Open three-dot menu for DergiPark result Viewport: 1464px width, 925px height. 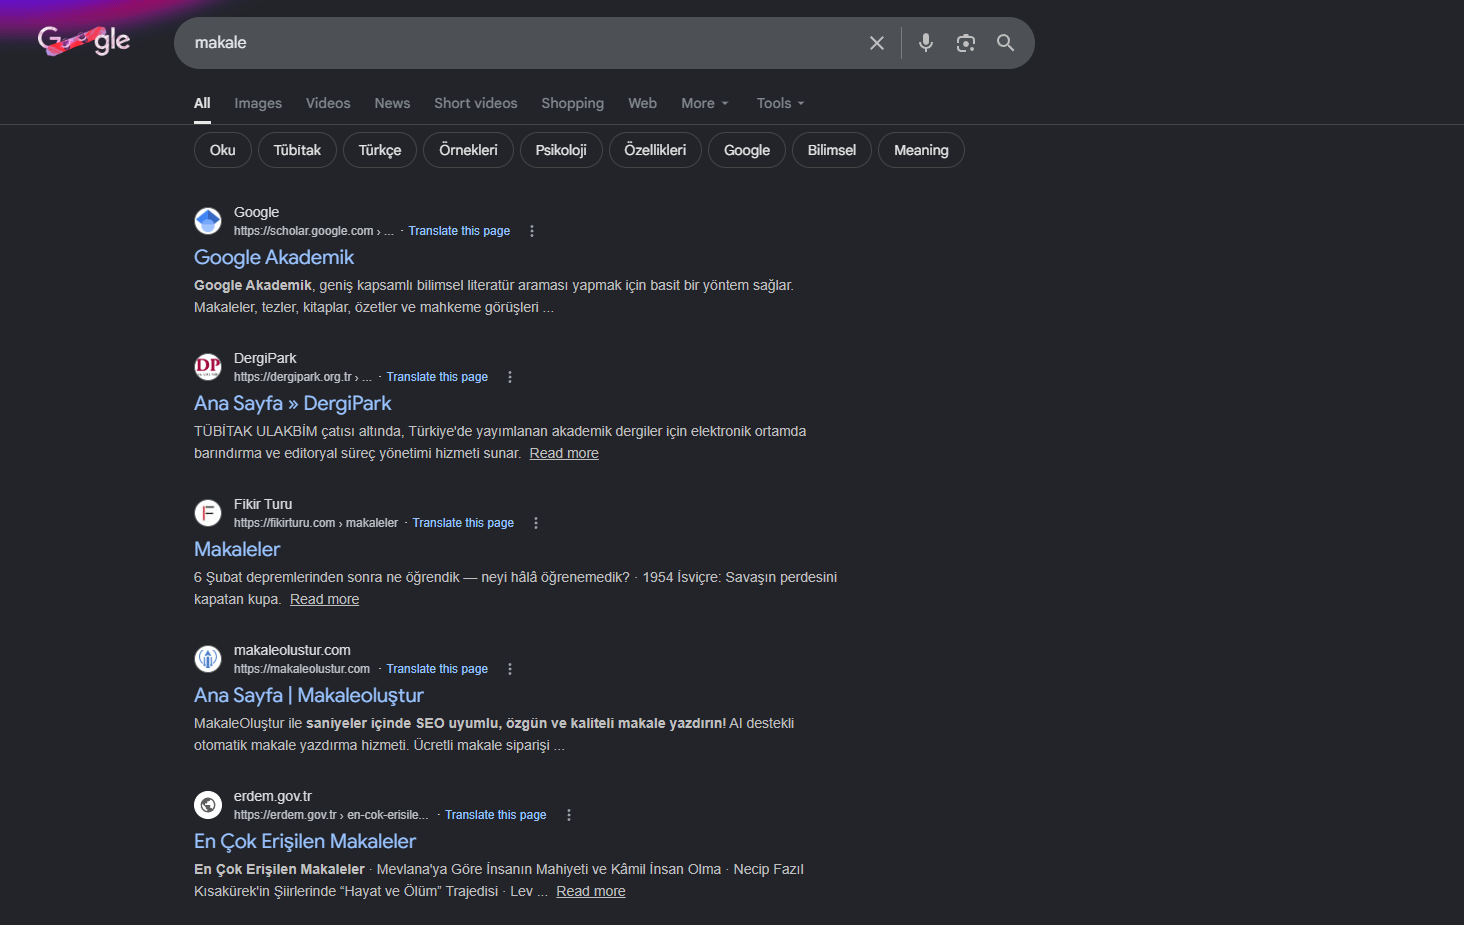[510, 377]
